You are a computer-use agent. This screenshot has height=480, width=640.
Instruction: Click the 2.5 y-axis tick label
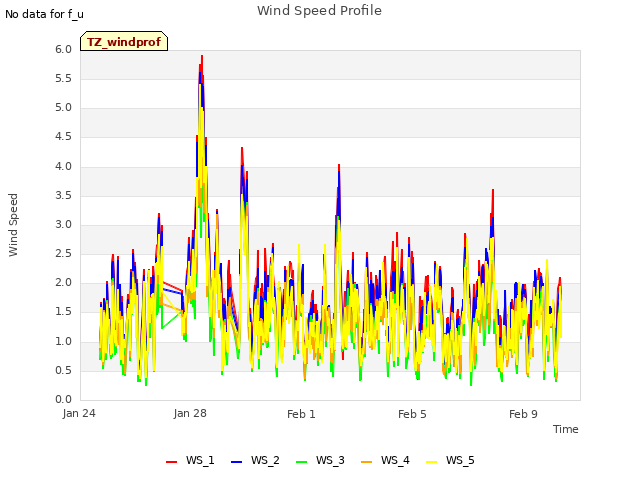(x=63, y=253)
